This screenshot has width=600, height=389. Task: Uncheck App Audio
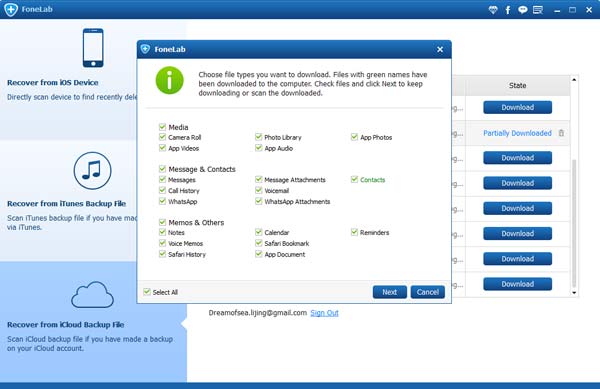[258, 148]
